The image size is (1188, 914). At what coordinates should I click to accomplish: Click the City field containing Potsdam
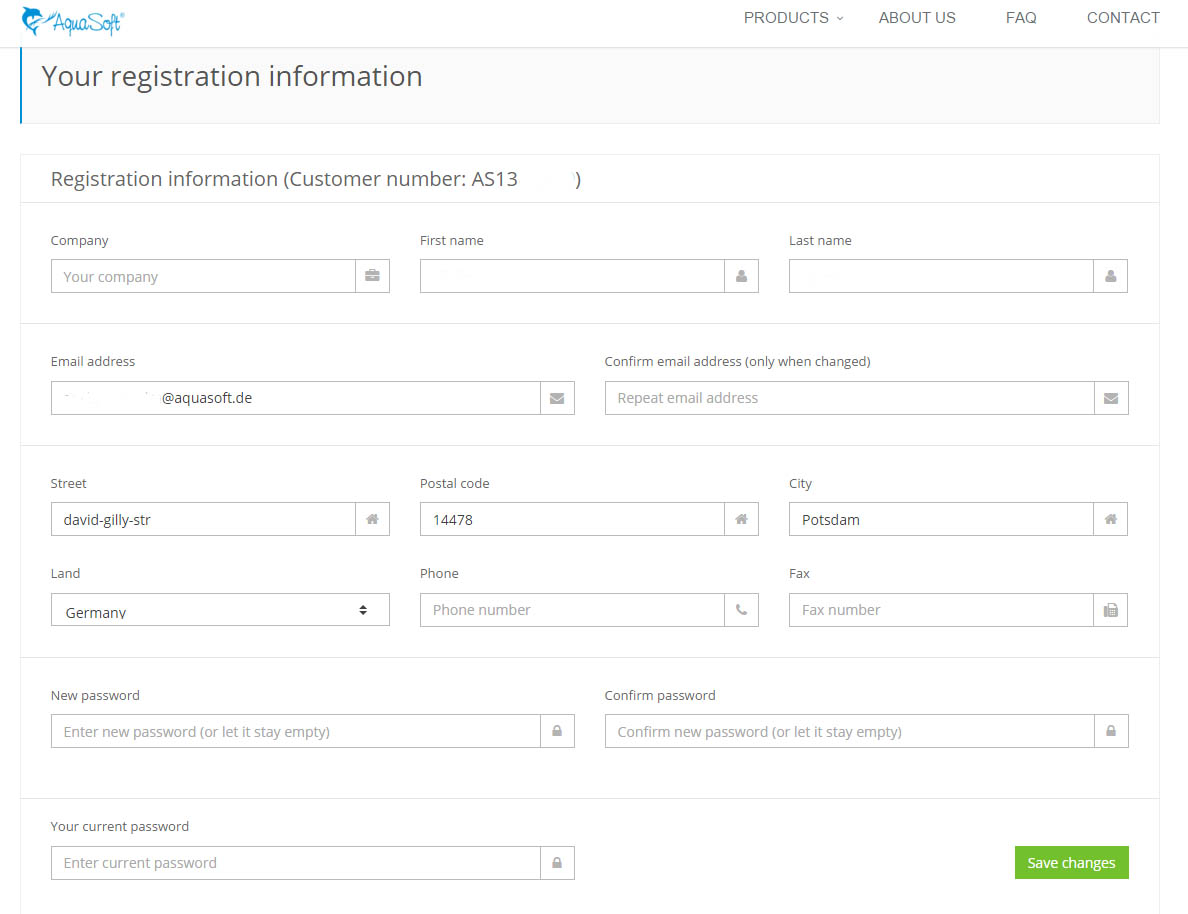click(x=941, y=519)
